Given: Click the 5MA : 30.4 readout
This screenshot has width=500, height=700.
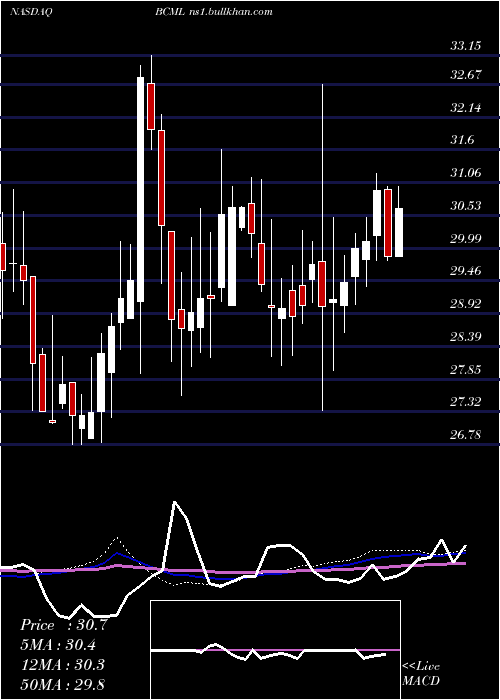Looking at the screenshot, I should tap(58, 645).
